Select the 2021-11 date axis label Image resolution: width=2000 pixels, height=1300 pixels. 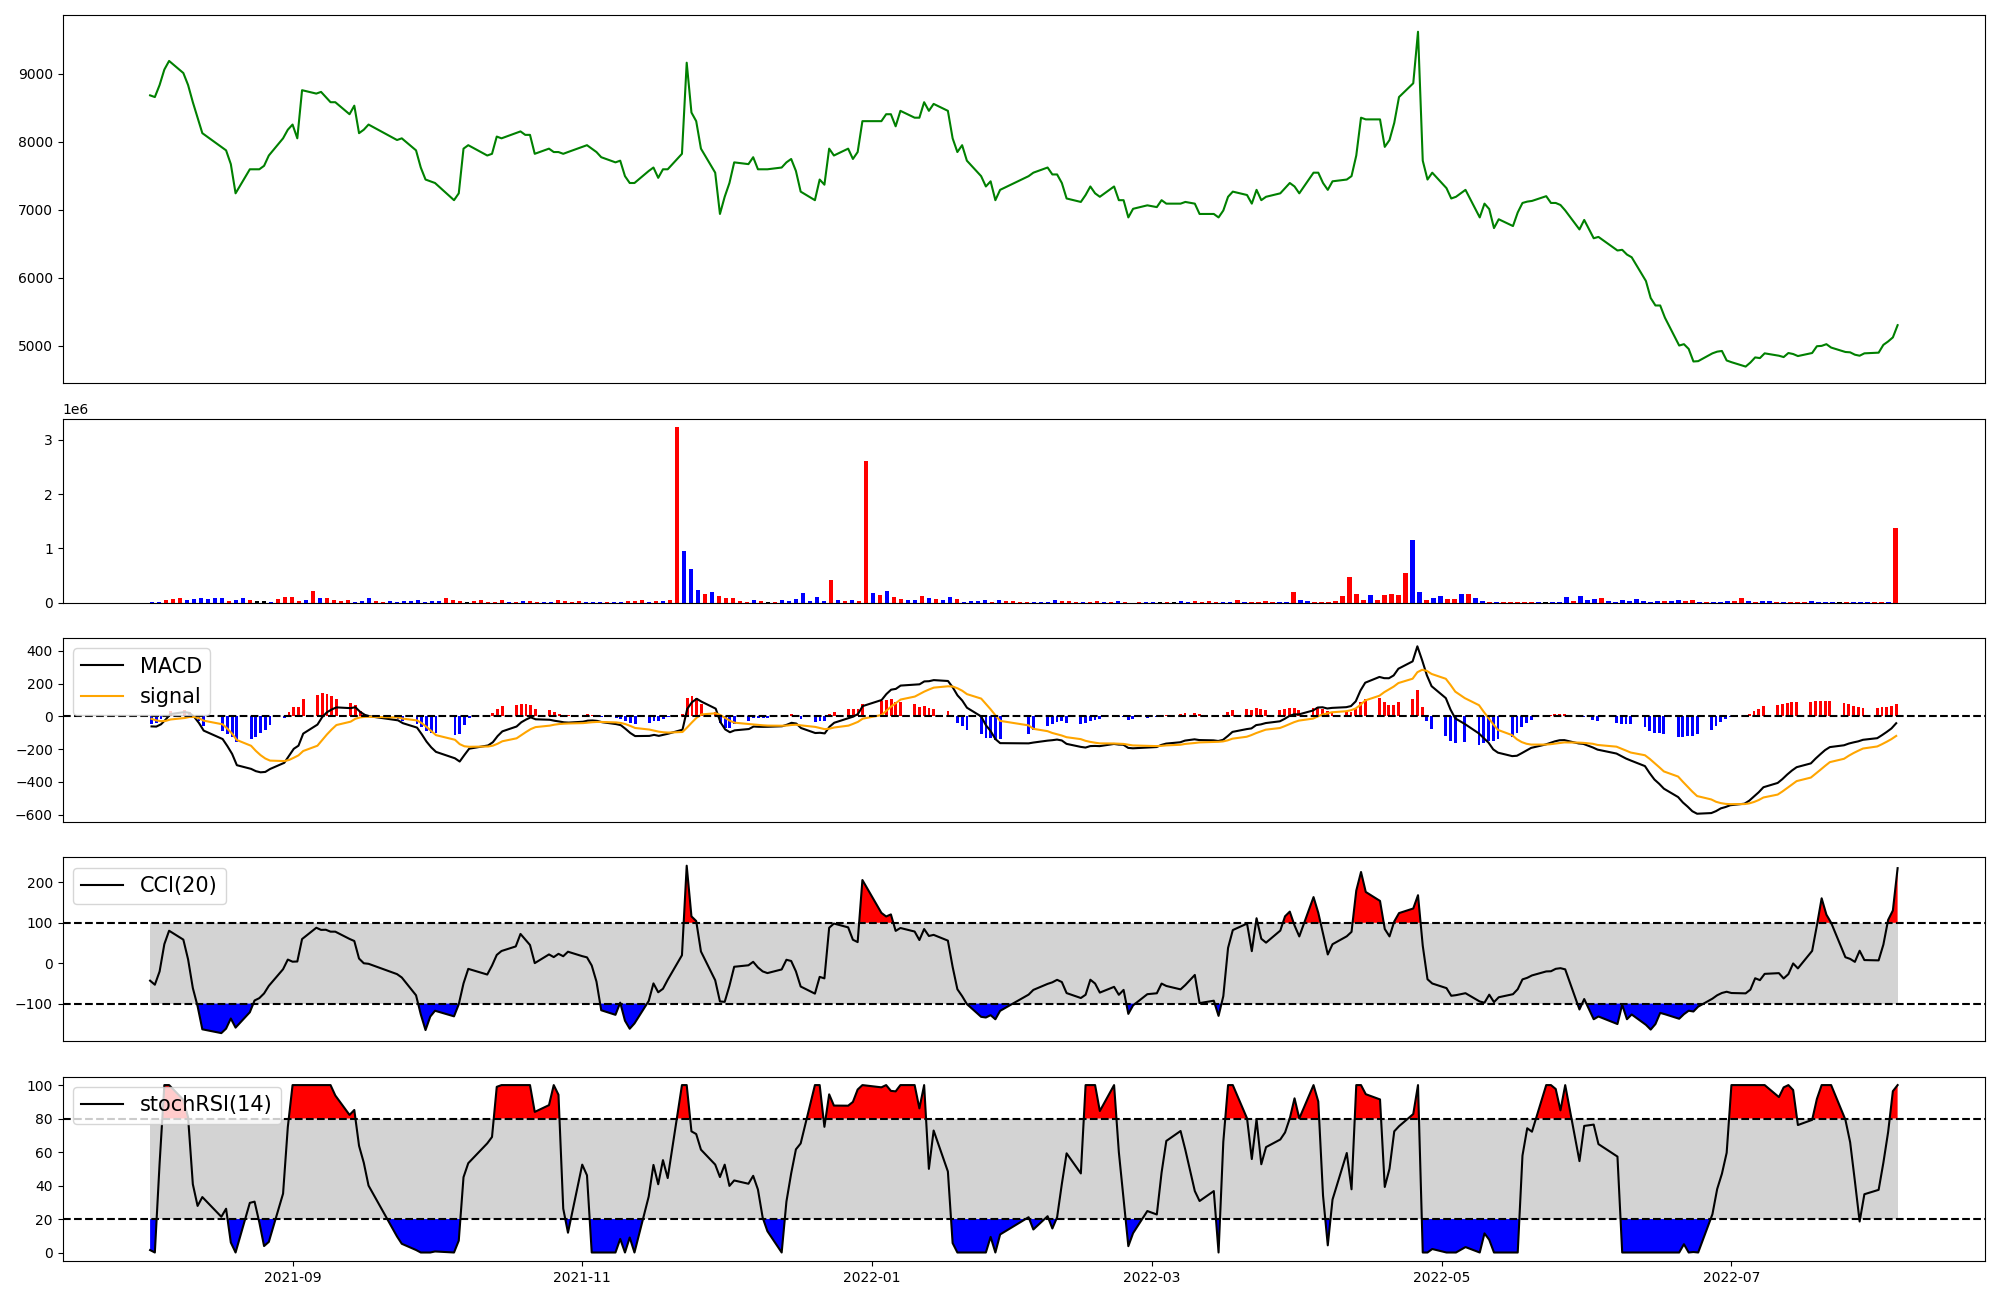pos(582,1277)
